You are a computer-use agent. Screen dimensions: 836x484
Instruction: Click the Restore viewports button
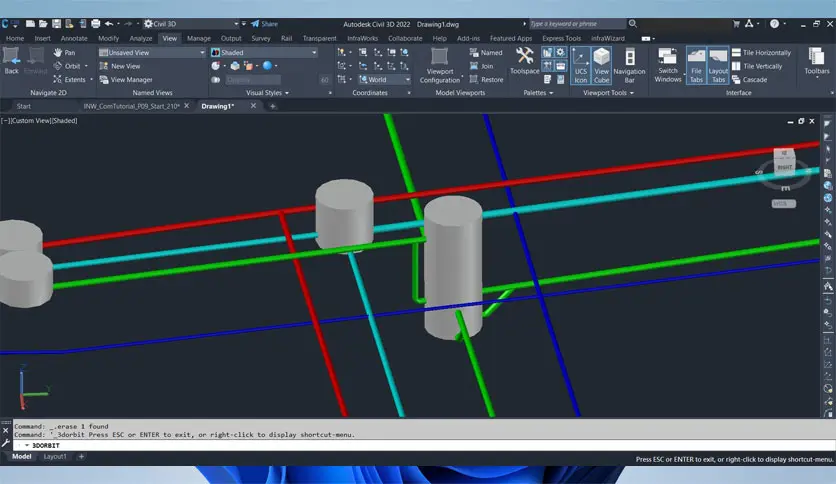point(486,79)
